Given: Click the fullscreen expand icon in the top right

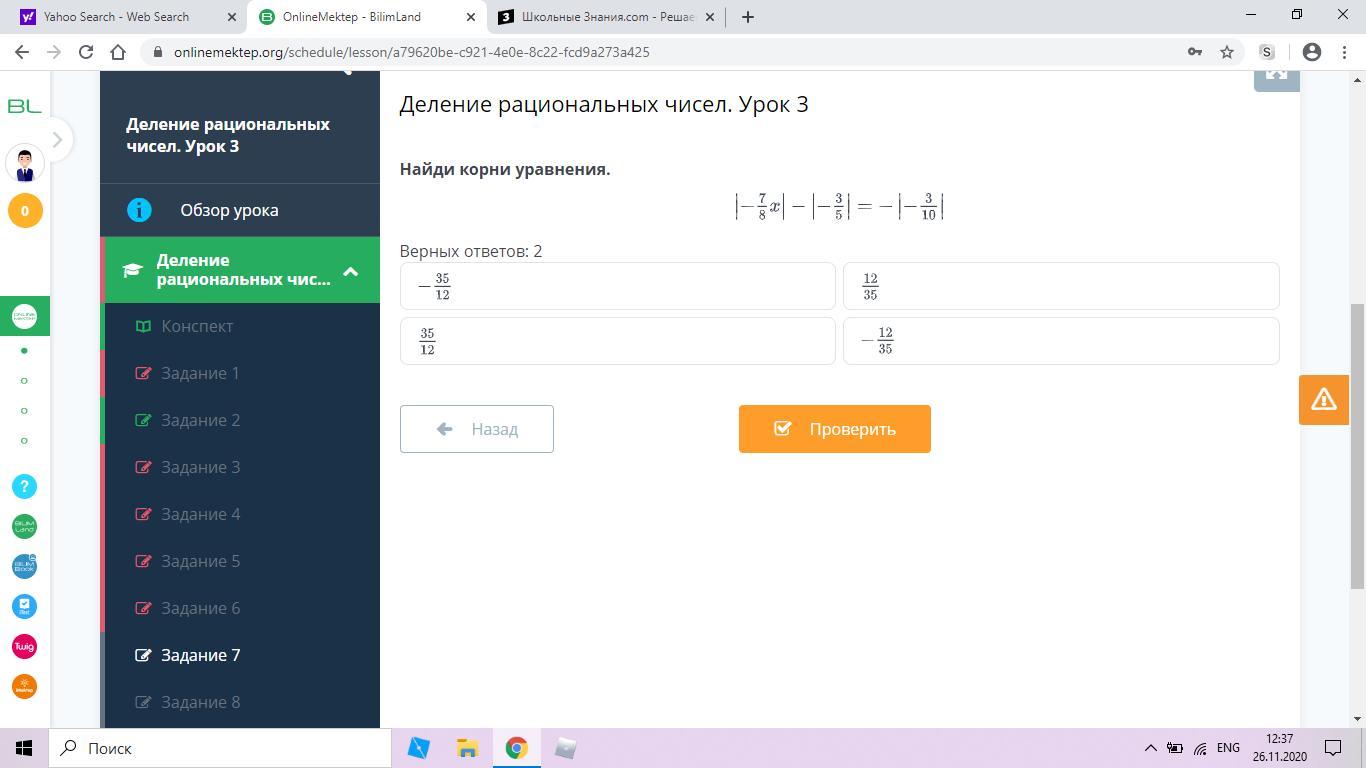Looking at the screenshot, I should click(x=1277, y=78).
